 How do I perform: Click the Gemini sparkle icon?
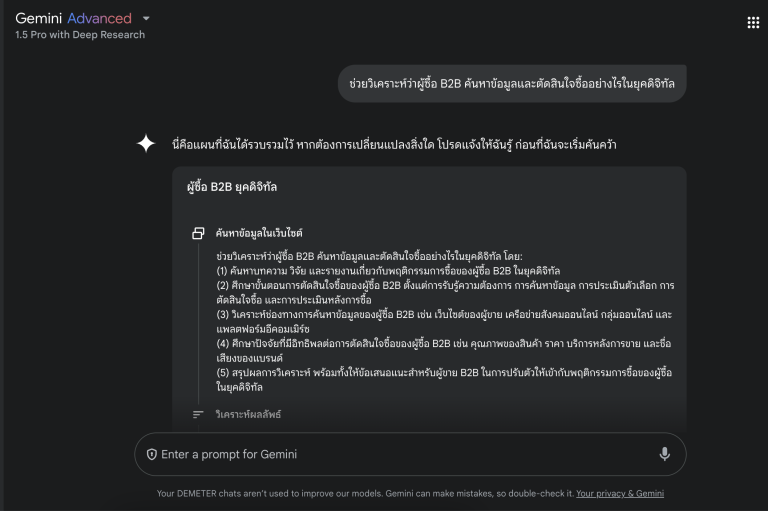pyautogui.click(x=146, y=144)
